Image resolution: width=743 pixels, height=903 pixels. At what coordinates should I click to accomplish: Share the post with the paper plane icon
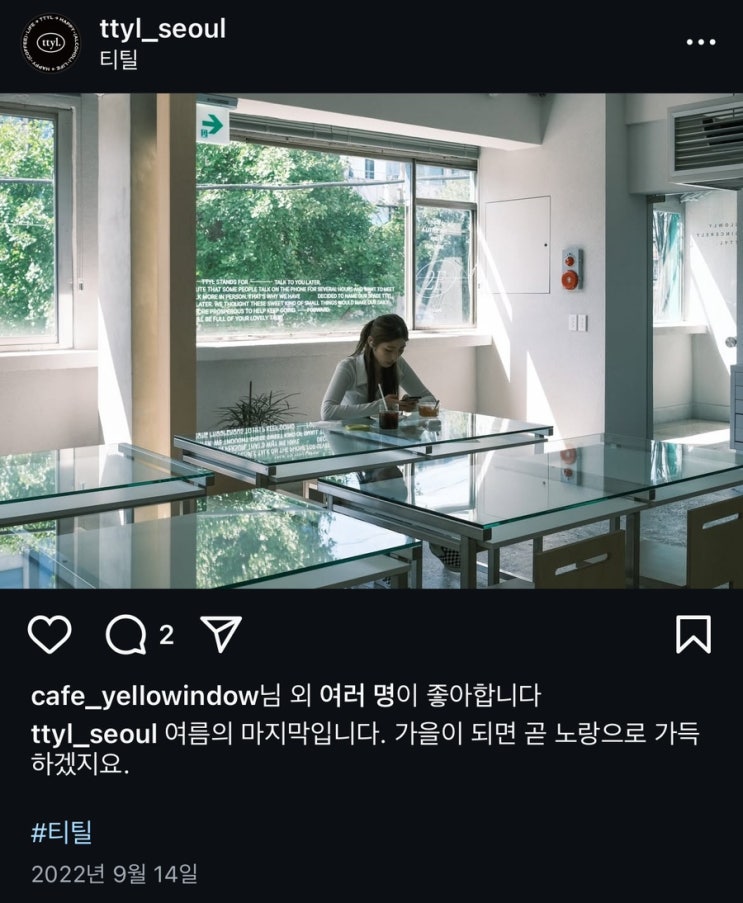point(221,634)
